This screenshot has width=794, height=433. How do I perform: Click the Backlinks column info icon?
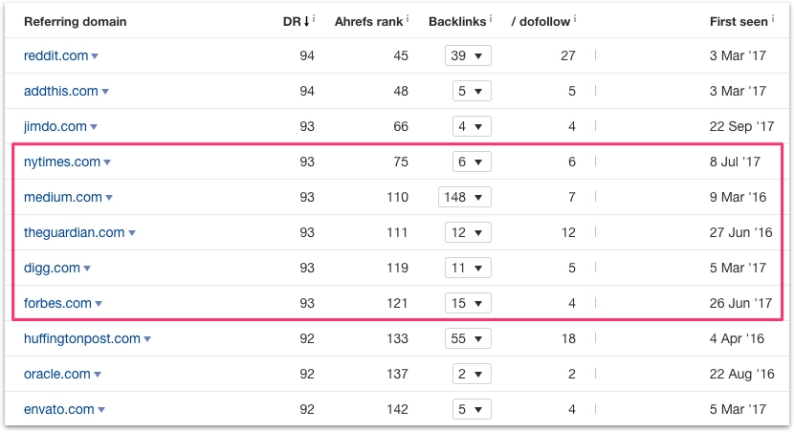click(x=493, y=18)
